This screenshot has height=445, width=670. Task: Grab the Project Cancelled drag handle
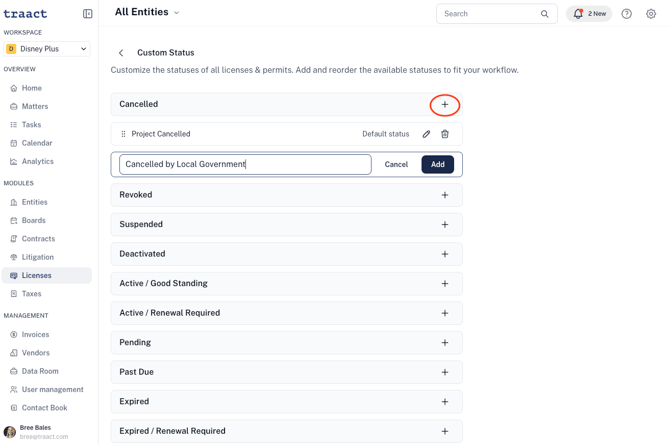(x=123, y=134)
